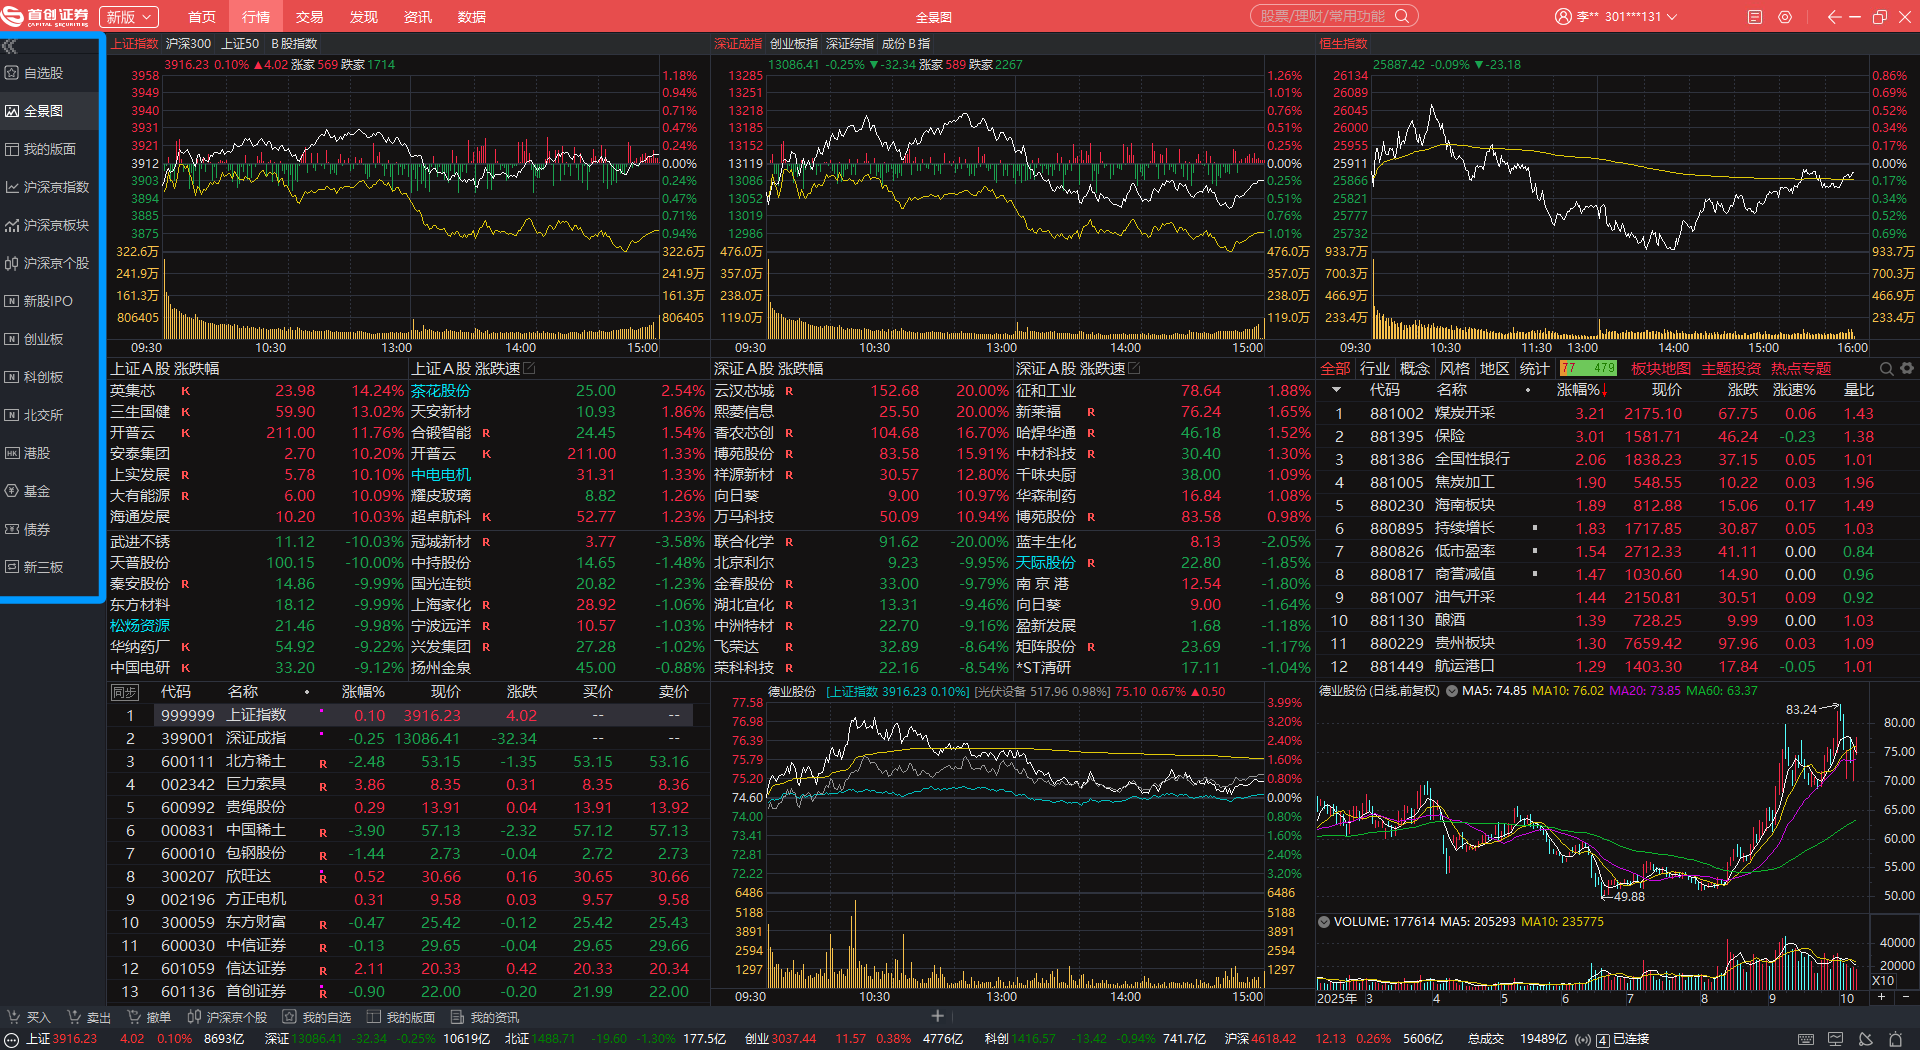The width and height of the screenshot is (1920, 1050).
Task: Open the news list icon in title bar
Action: (x=1755, y=17)
